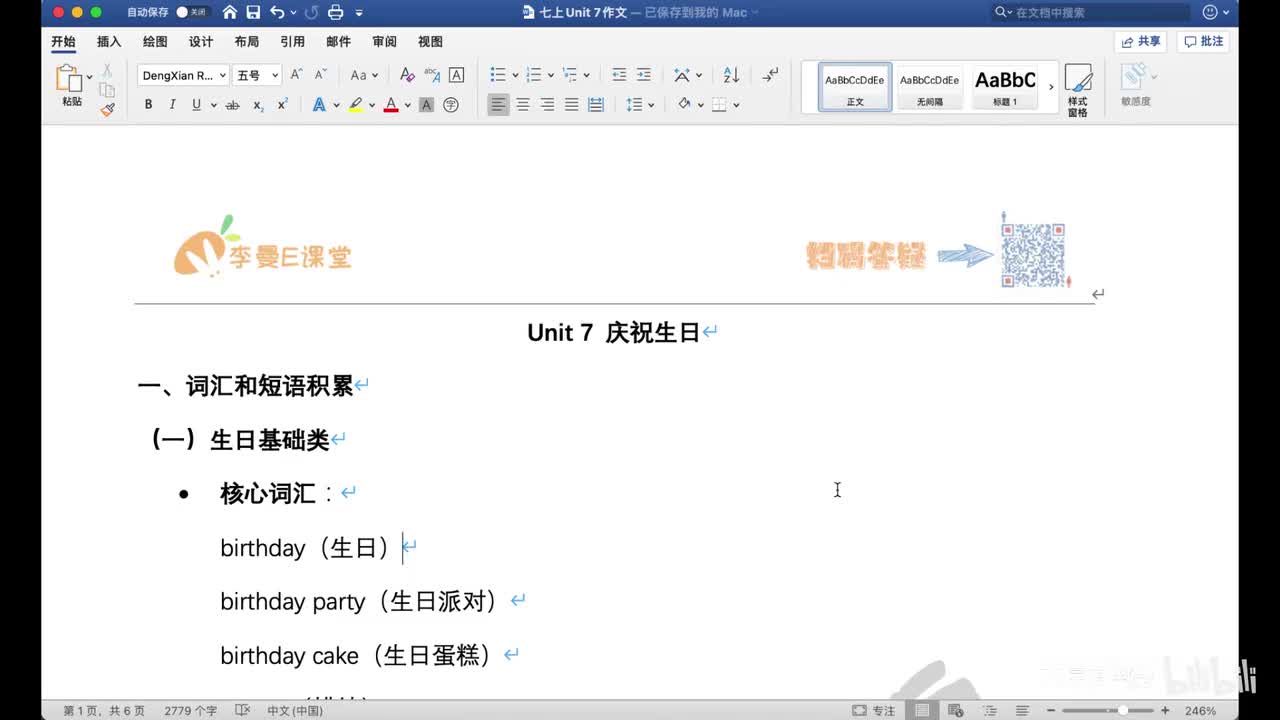Toggle underline formatting
Screen dimensions: 1280x720
[196, 105]
